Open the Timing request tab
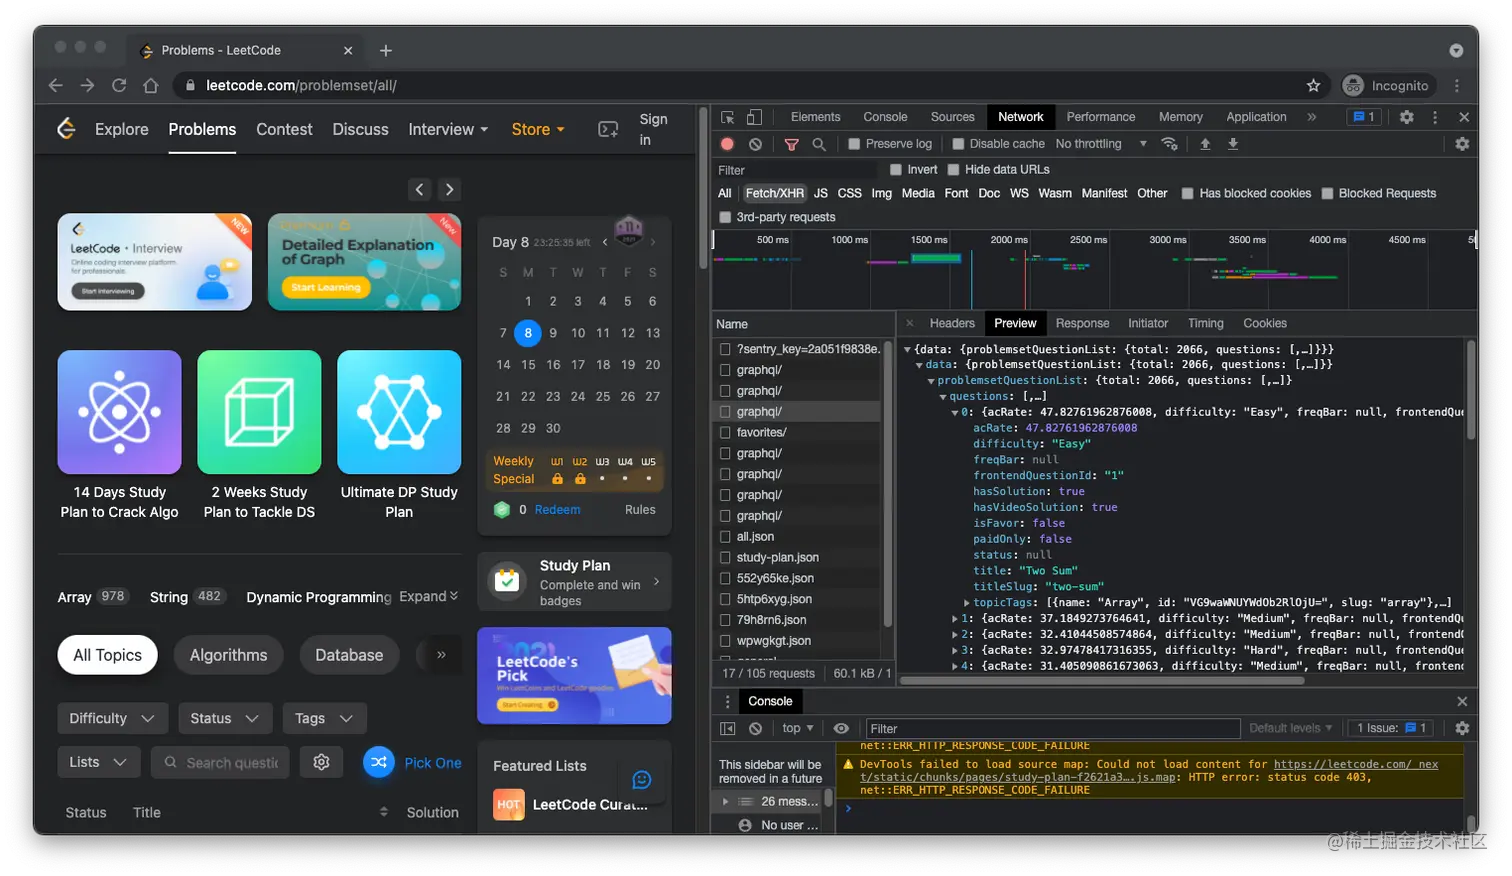Viewport: 1512px width, 876px height. click(x=1205, y=323)
